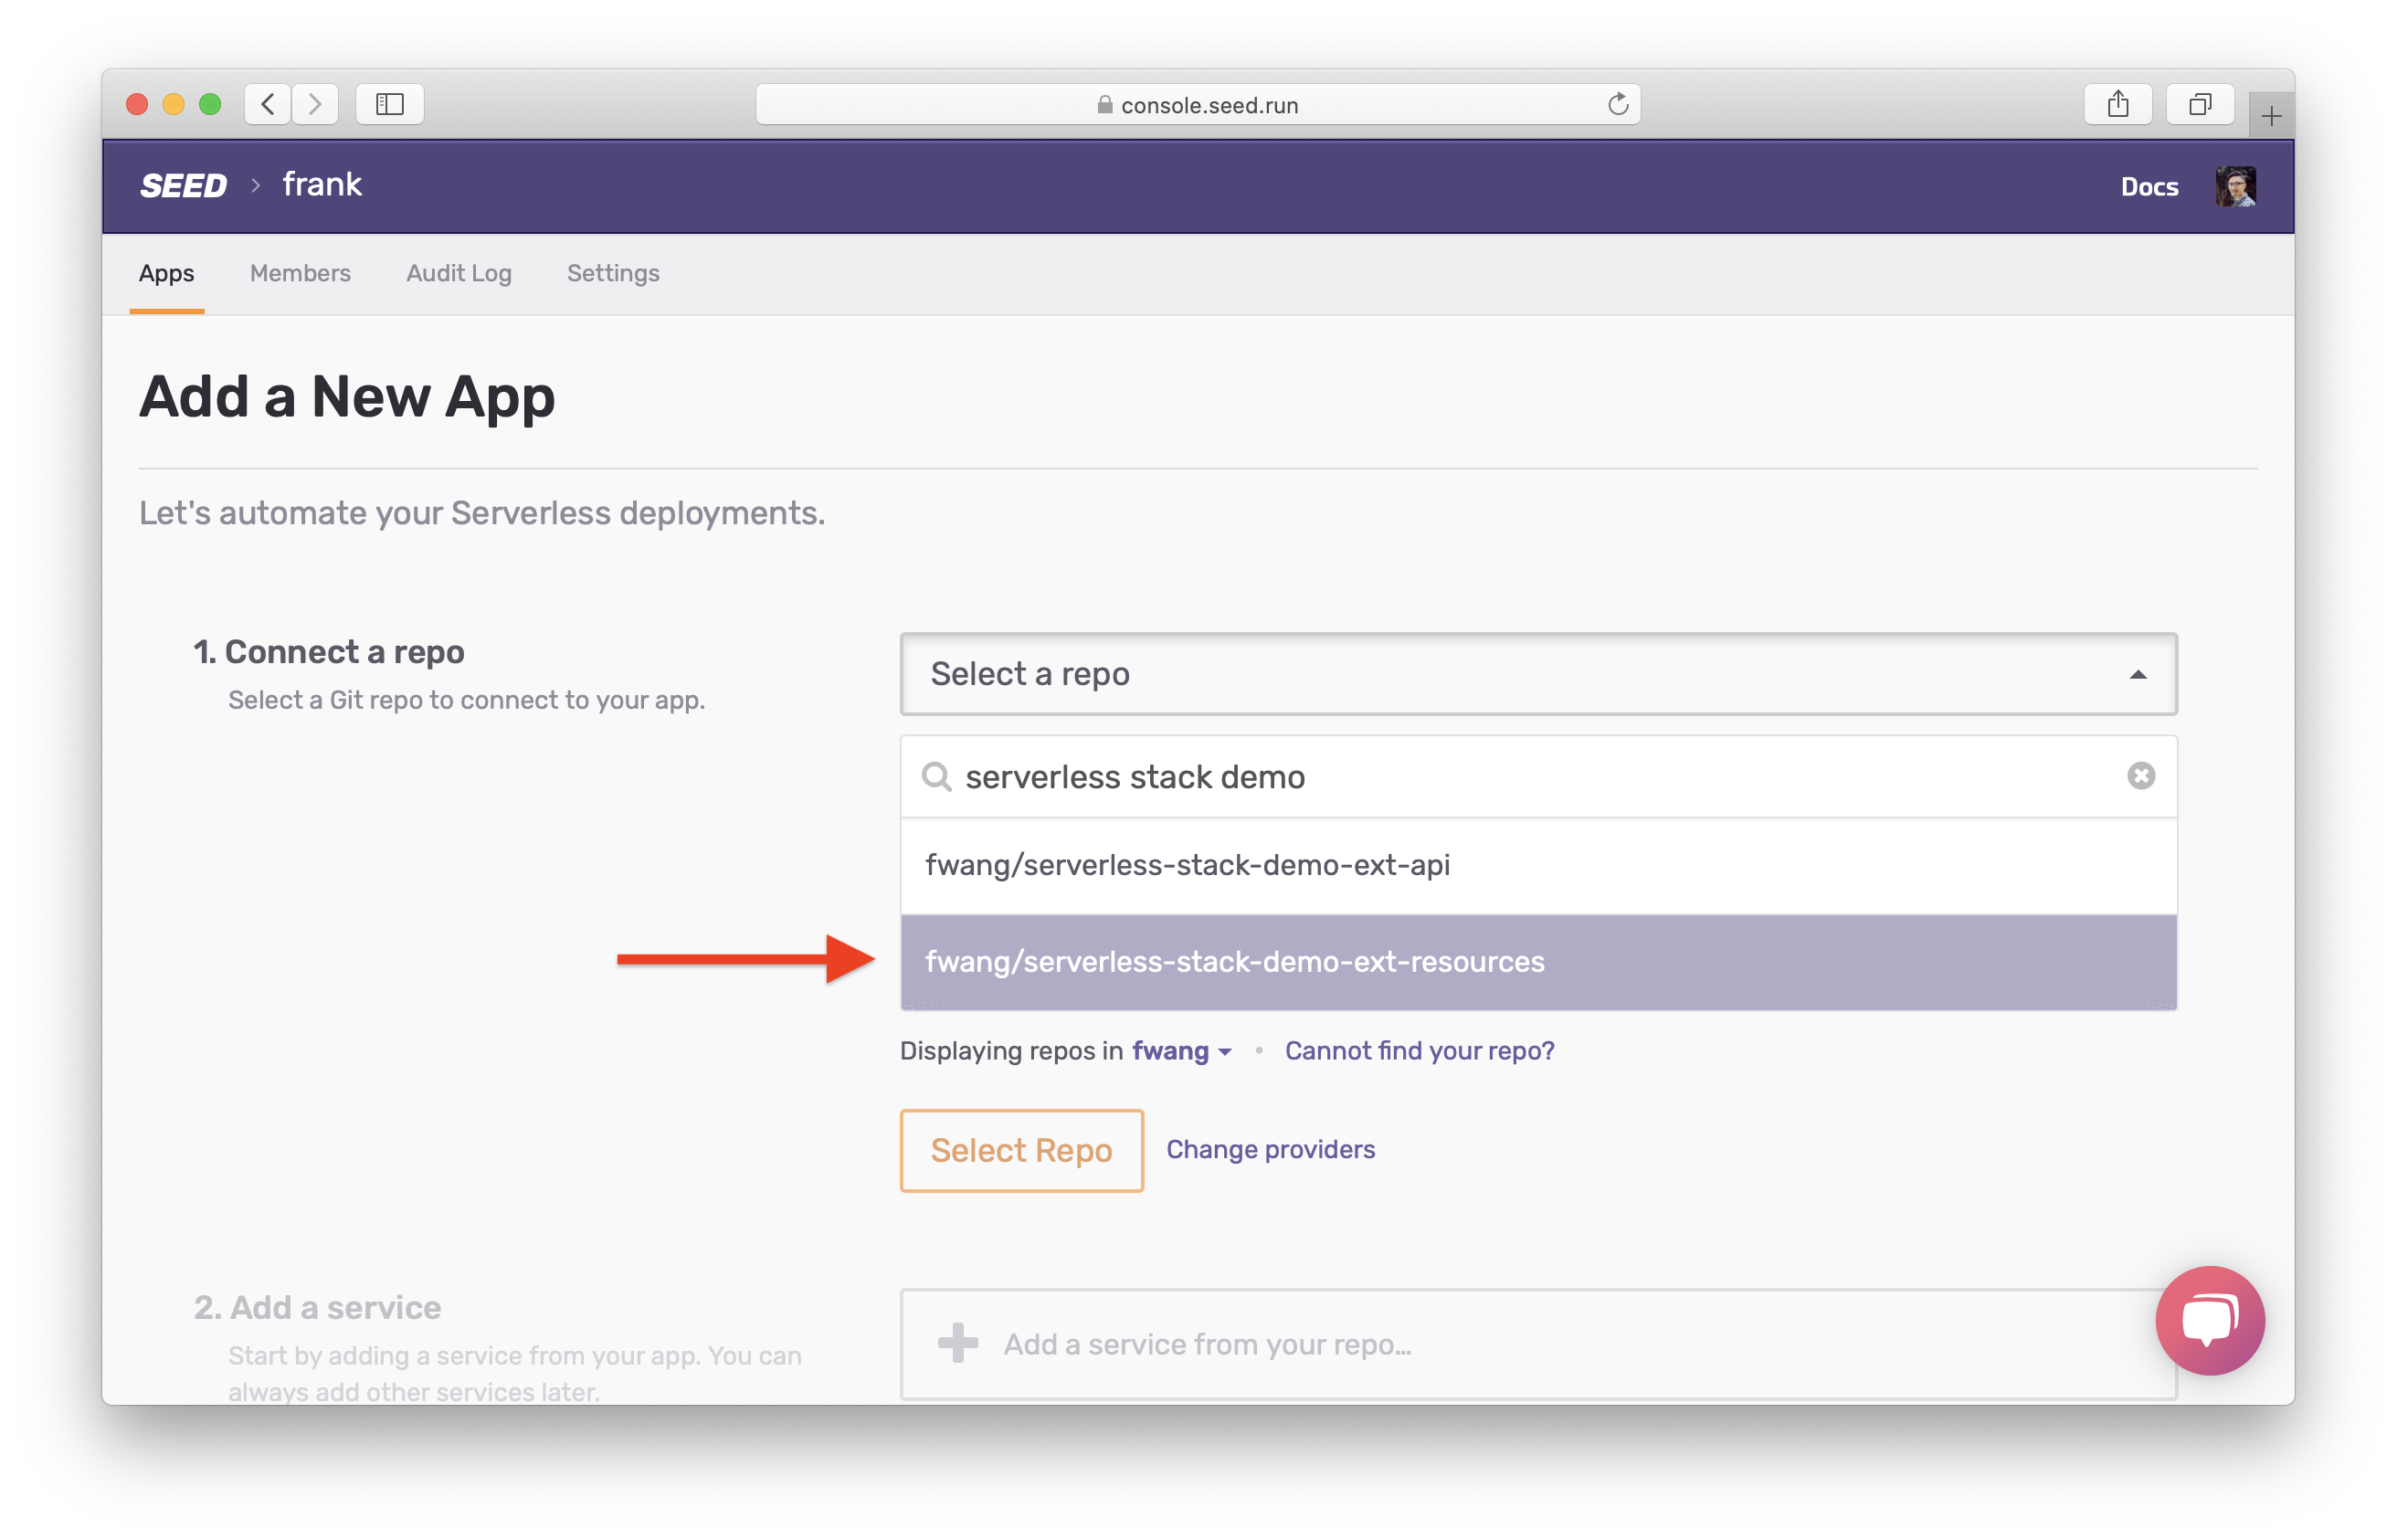Switch to the Audit Log tab

pyautogui.click(x=459, y=273)
